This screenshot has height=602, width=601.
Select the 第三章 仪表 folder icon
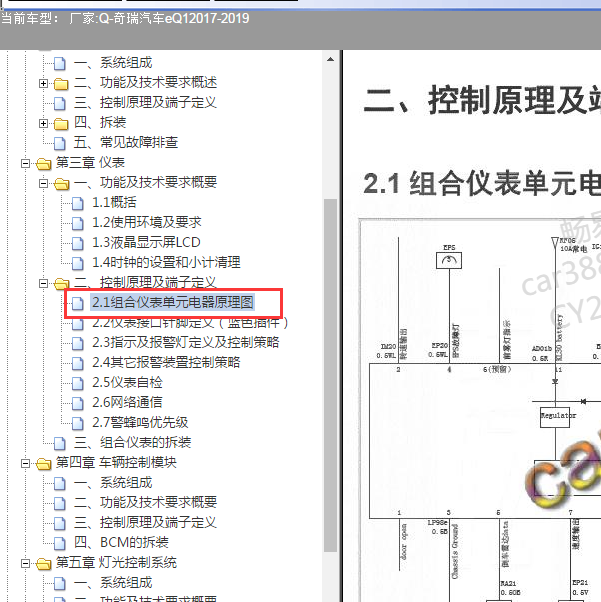coord(43,164)
